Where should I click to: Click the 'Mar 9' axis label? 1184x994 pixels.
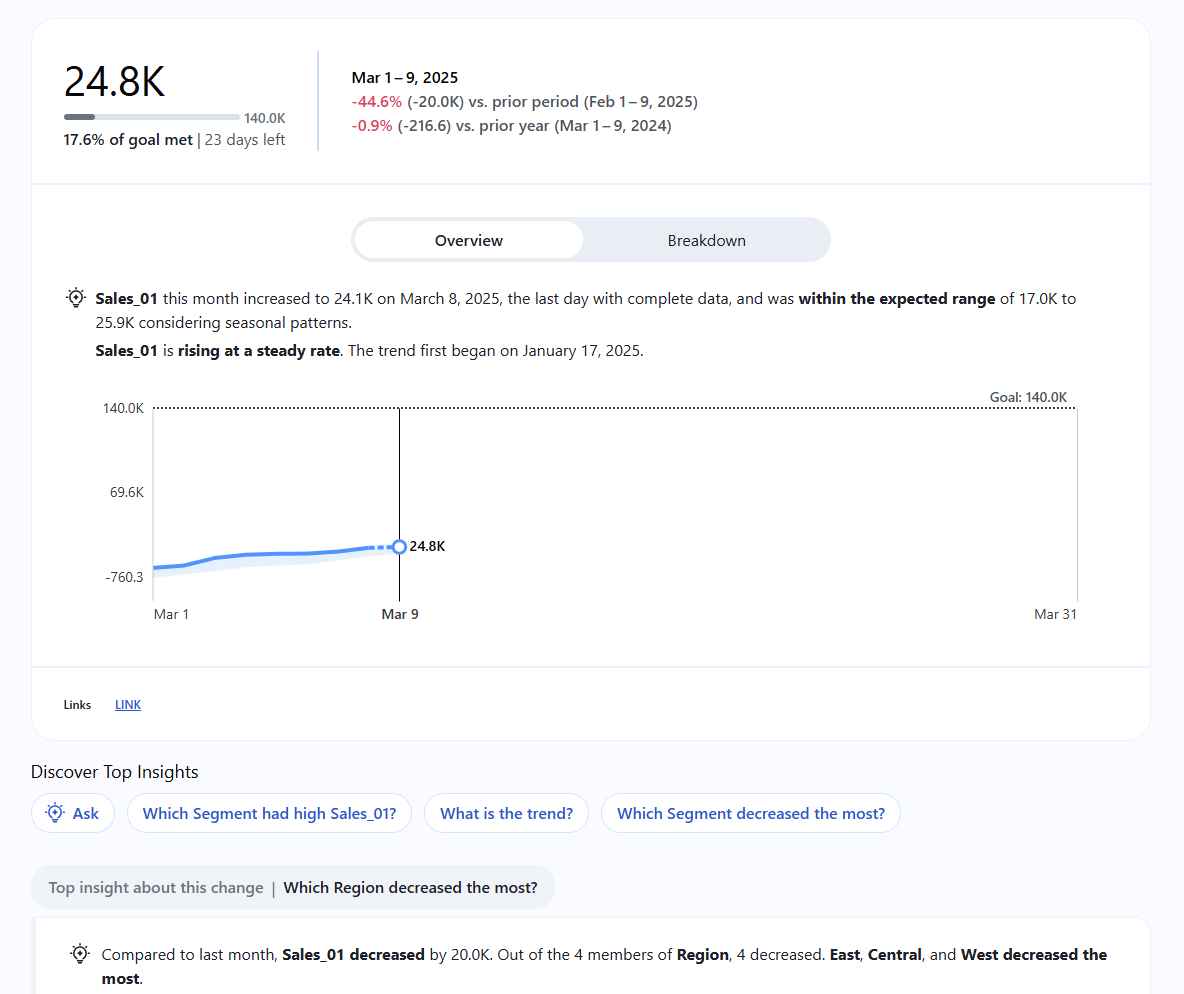pos(399,614)
